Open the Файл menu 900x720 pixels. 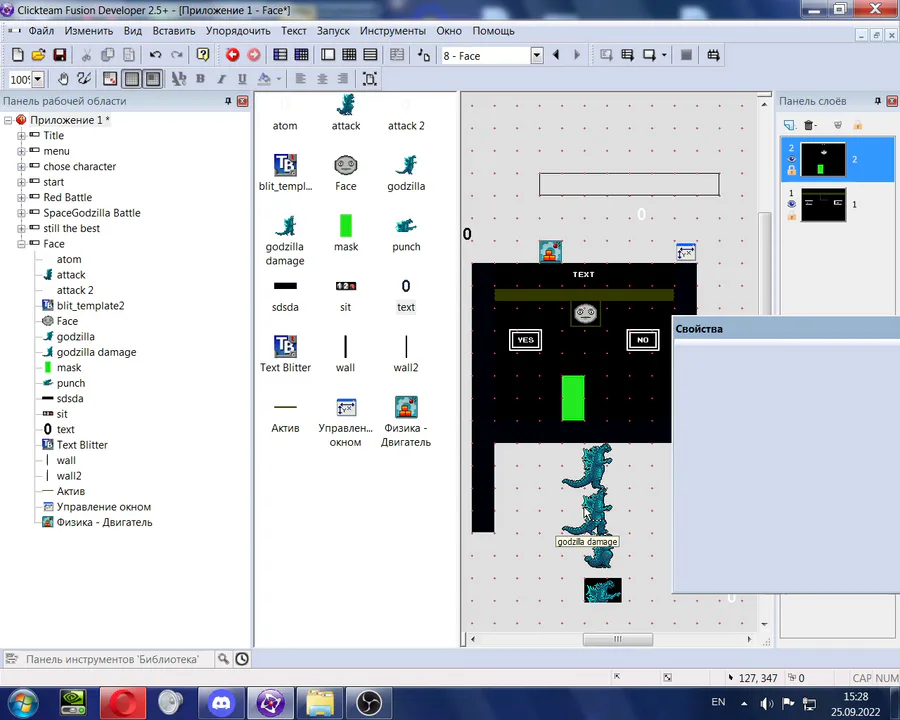coord(41,31)
